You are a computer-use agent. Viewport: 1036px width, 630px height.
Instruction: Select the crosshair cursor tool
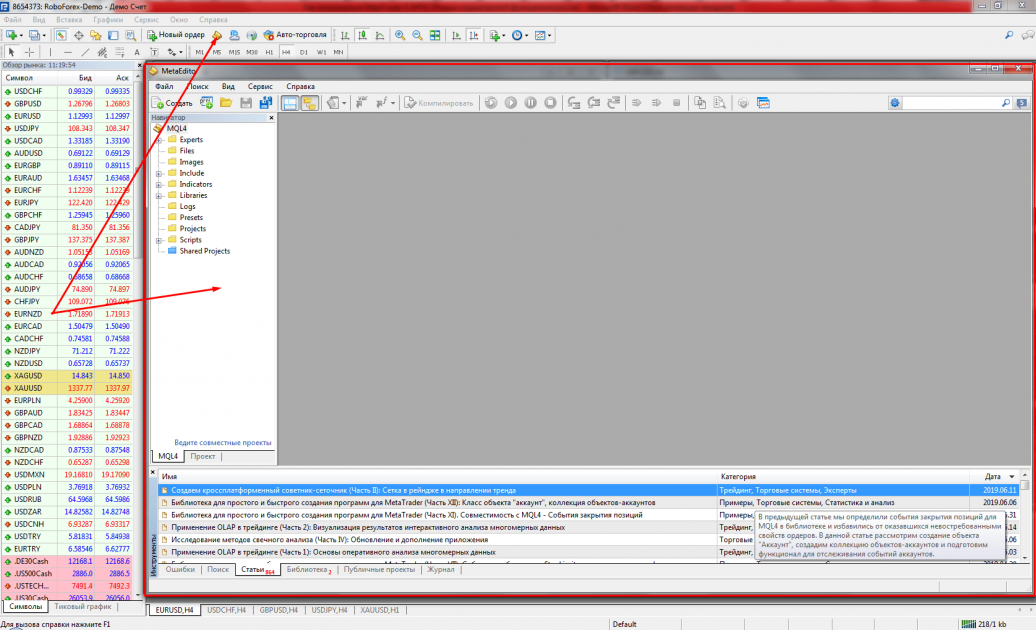tap(30, 51)
